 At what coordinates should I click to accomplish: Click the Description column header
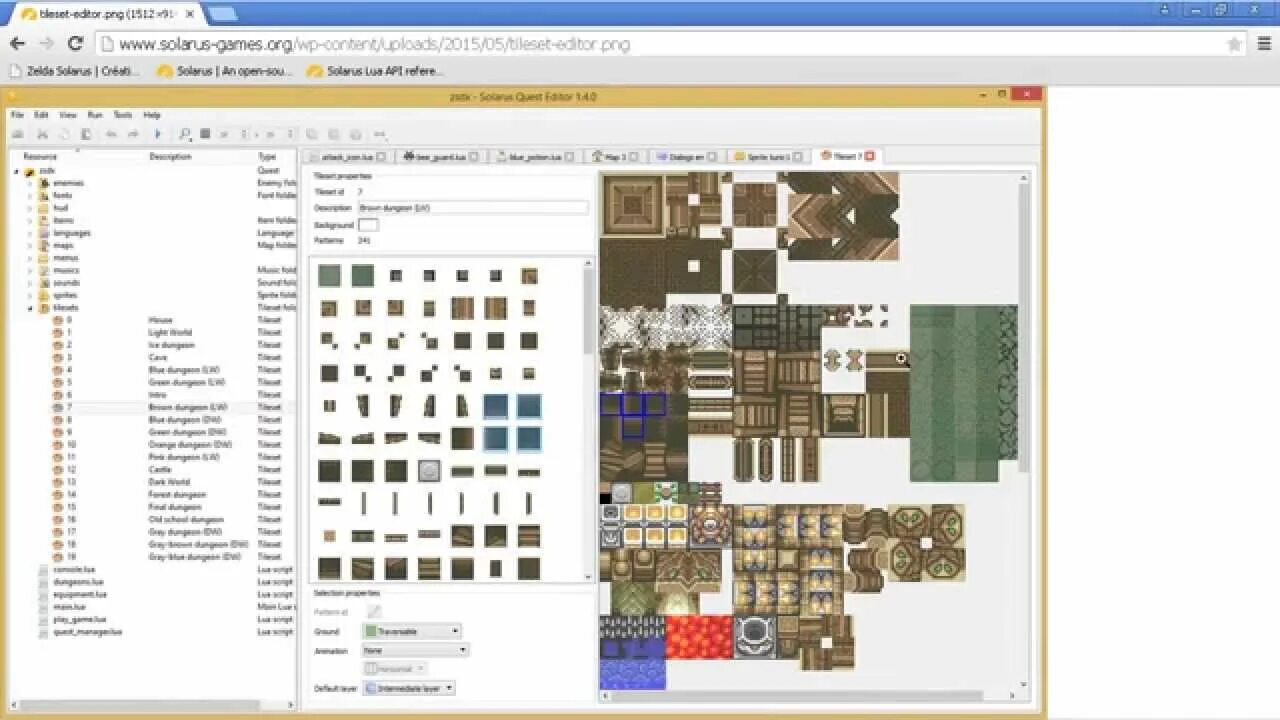(x=170, y=157)
